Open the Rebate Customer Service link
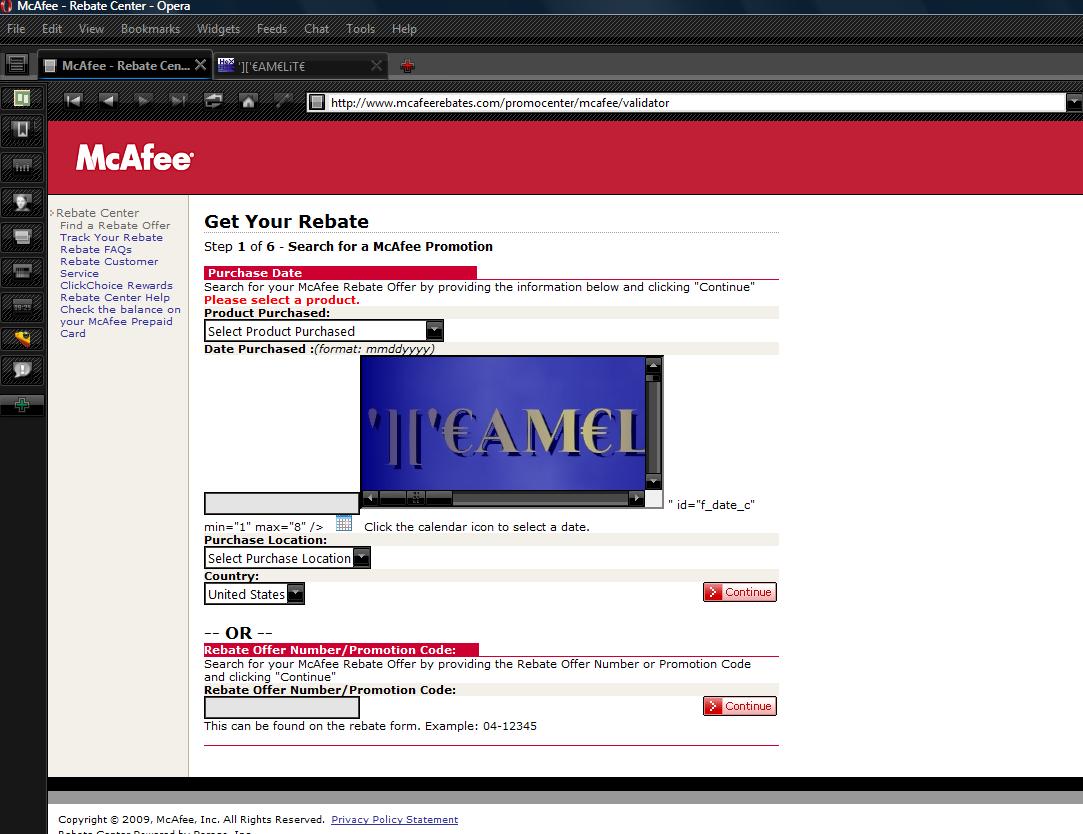This screenshot has width=1083, height=834. click(109, 267)
